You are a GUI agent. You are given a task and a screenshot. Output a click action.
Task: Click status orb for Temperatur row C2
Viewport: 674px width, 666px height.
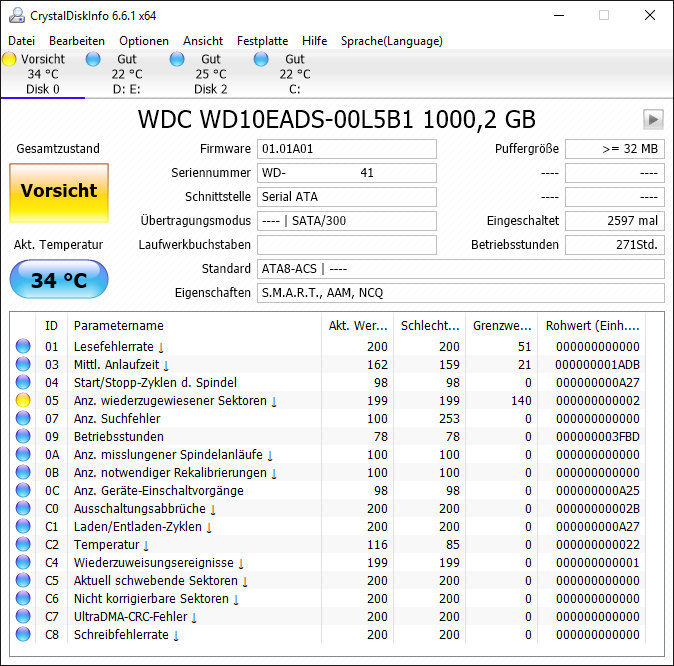tap(23, 545)
